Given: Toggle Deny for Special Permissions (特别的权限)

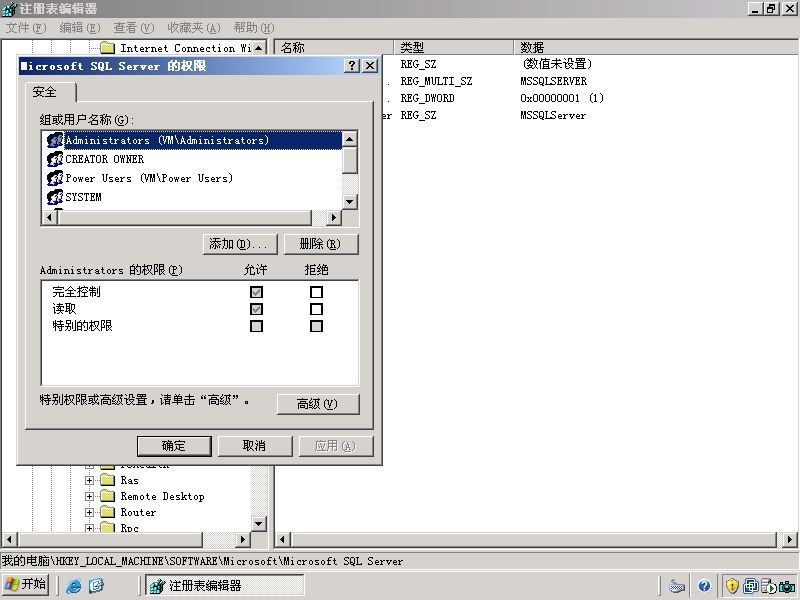Looking at the screenshot, I should pos(316,326).
